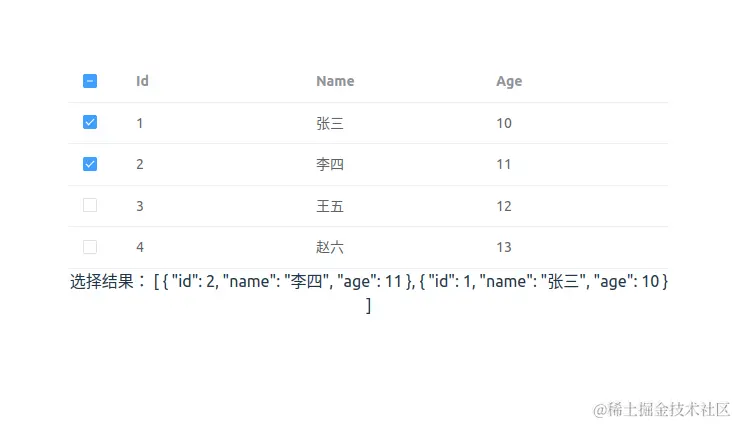Click the name cell 王五
Screen dimensions: 736x424
pyautogui.click(x=330, y=206)
